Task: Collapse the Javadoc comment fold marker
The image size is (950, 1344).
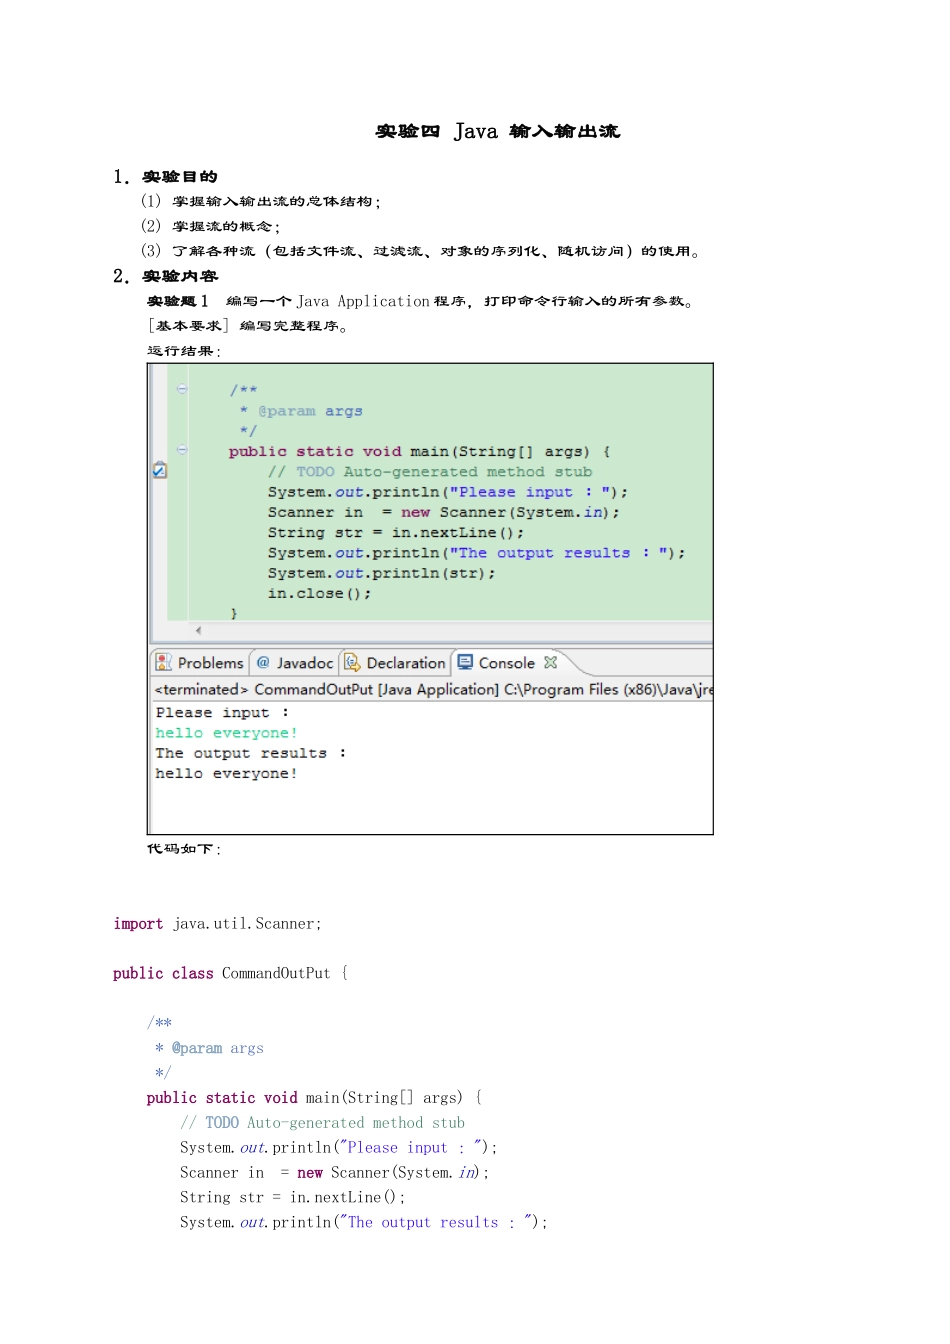Action: [182, 389]
